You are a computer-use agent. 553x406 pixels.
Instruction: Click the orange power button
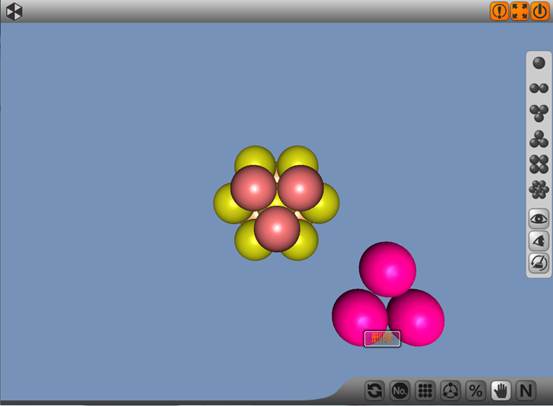tap(540, 11)
